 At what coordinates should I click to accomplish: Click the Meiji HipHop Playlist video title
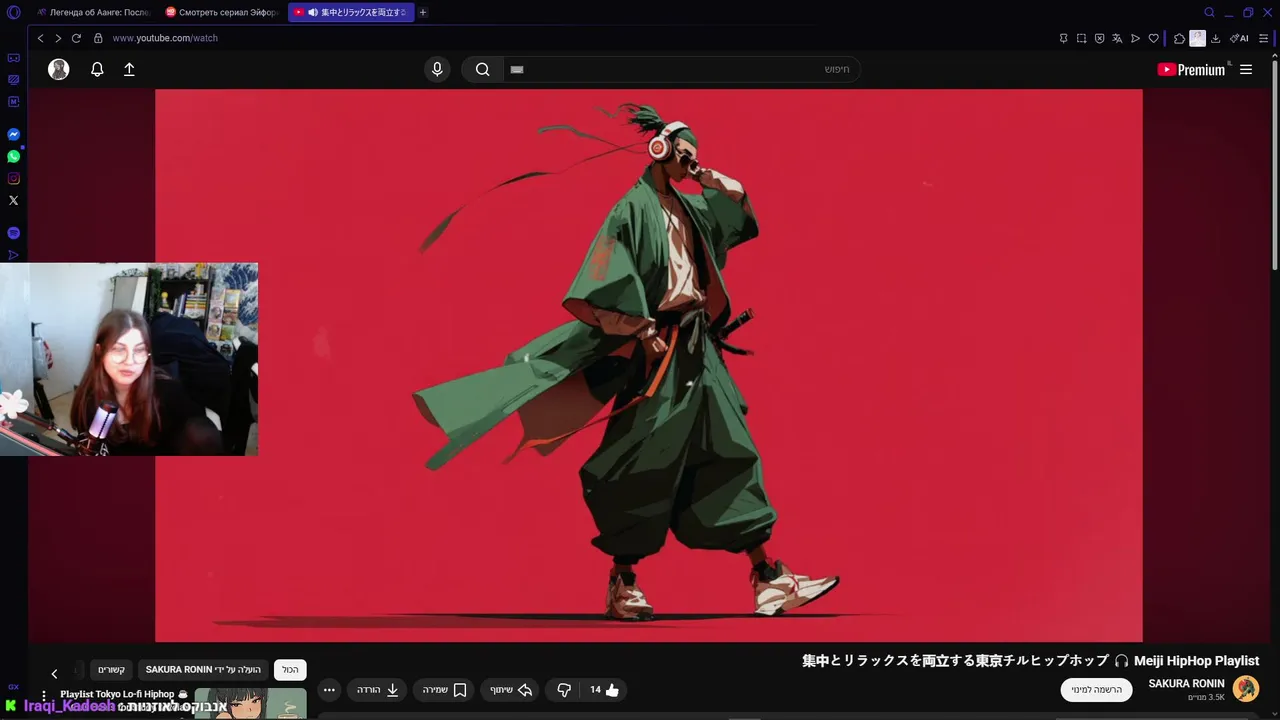(x=1030, y=661)
